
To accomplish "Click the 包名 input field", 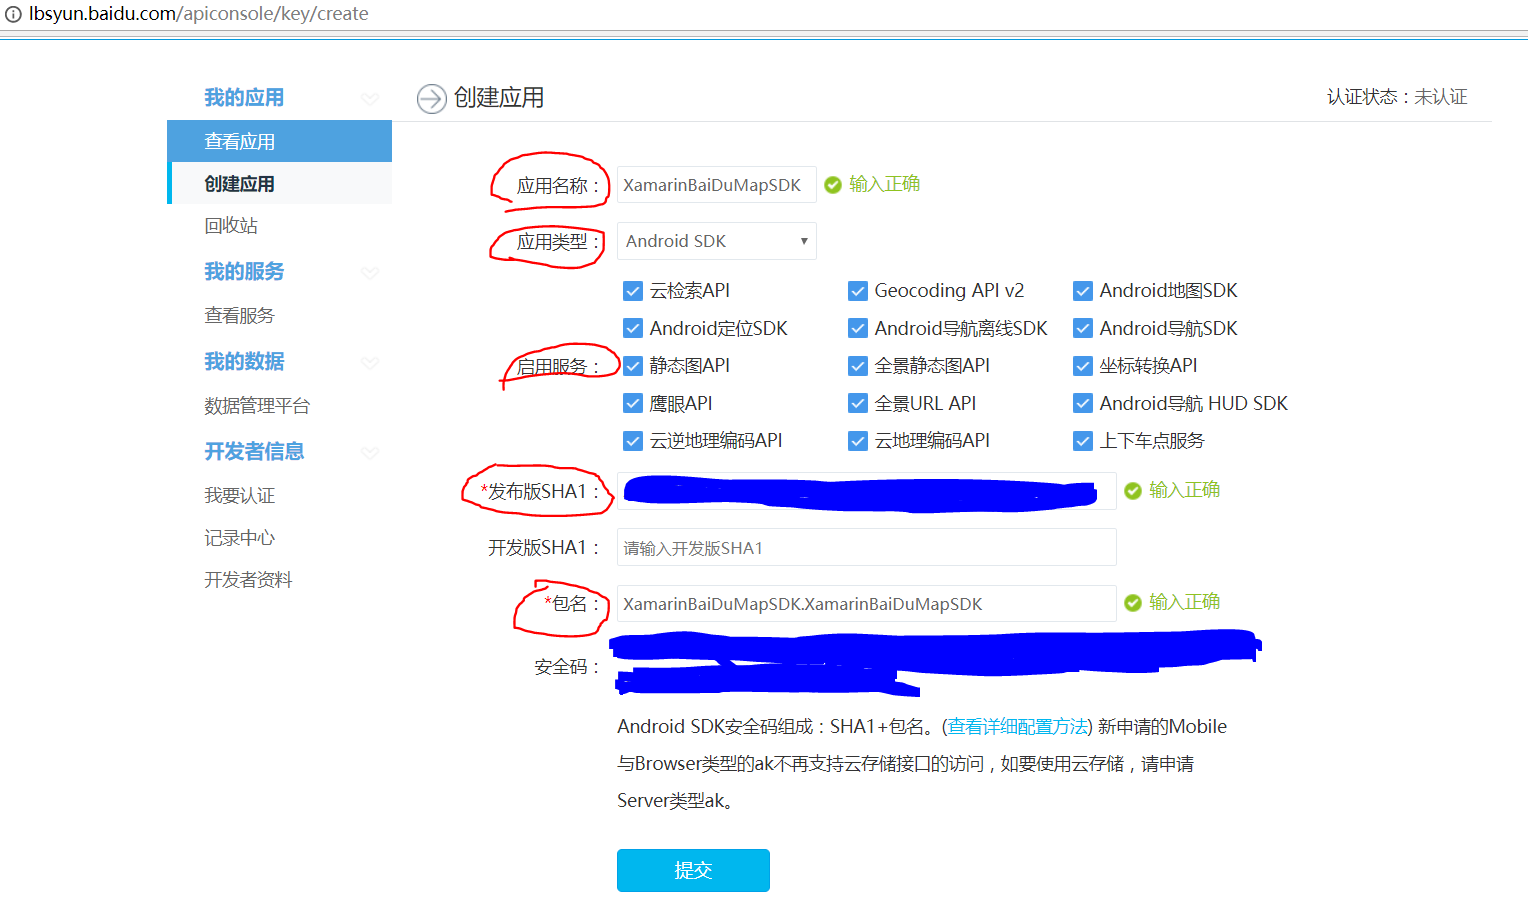I will [867, 604].
